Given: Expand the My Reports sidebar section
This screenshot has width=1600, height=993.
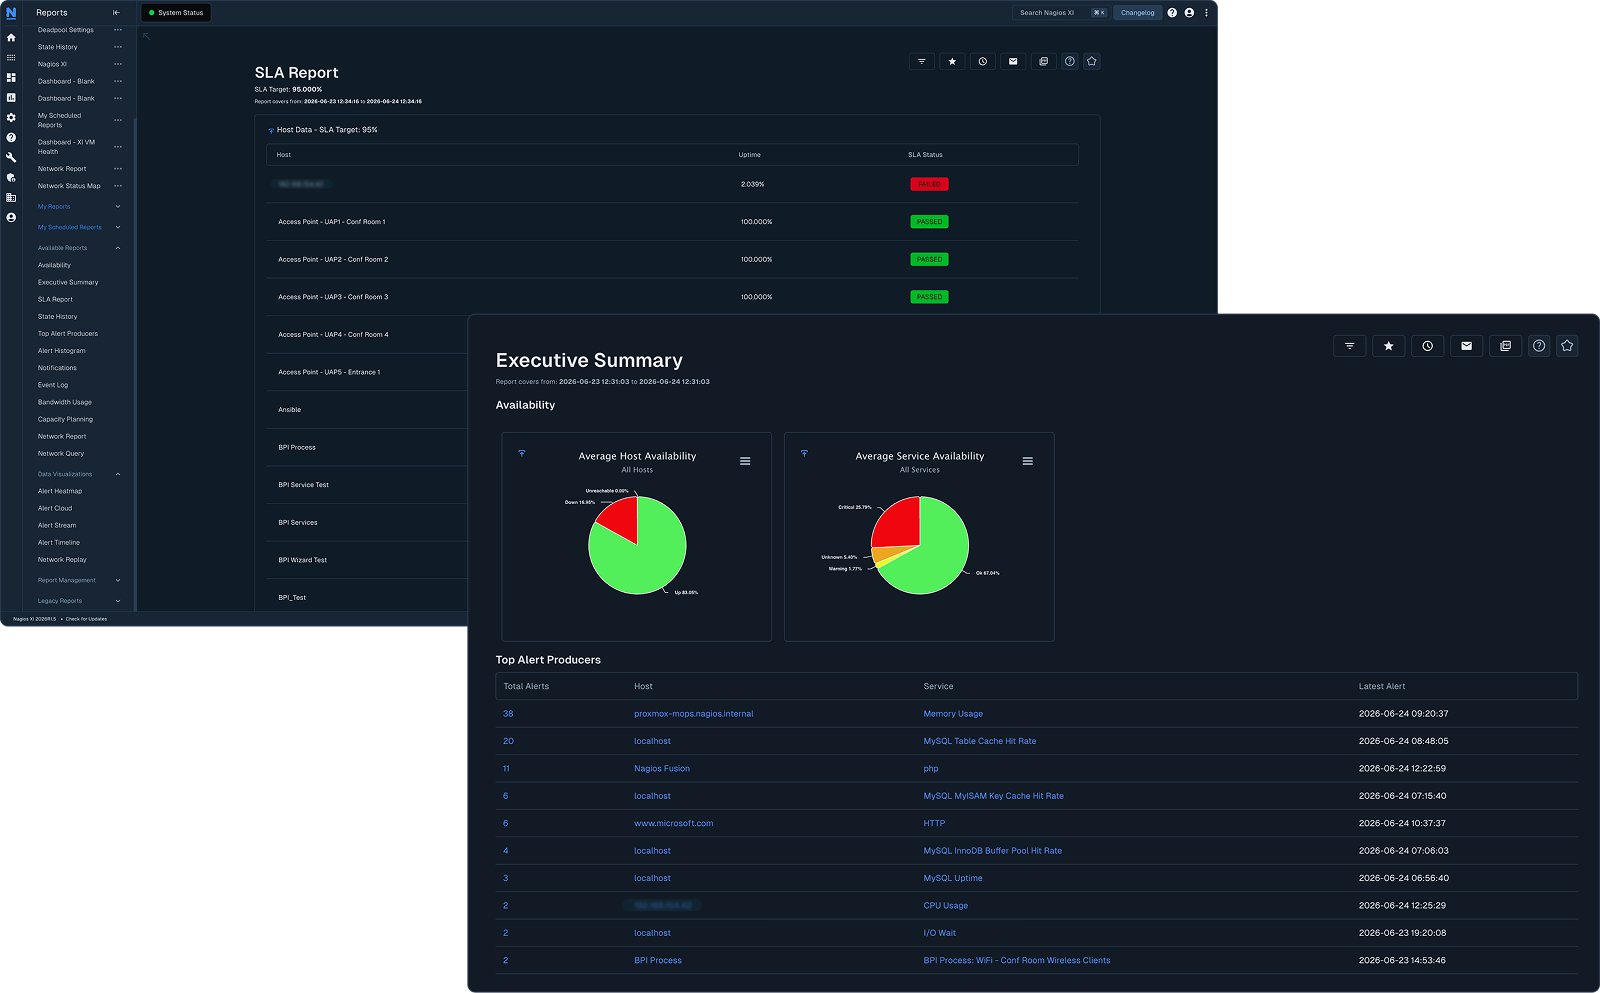Looking at the screenshot, I should pos(79,207).
